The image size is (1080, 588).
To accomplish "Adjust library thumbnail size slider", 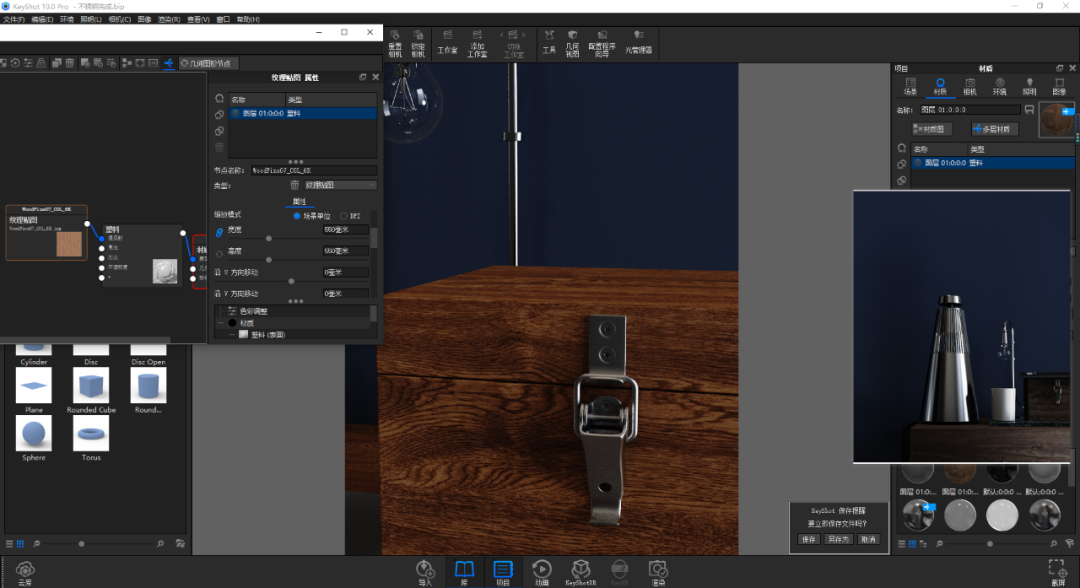I will point(81,544).
